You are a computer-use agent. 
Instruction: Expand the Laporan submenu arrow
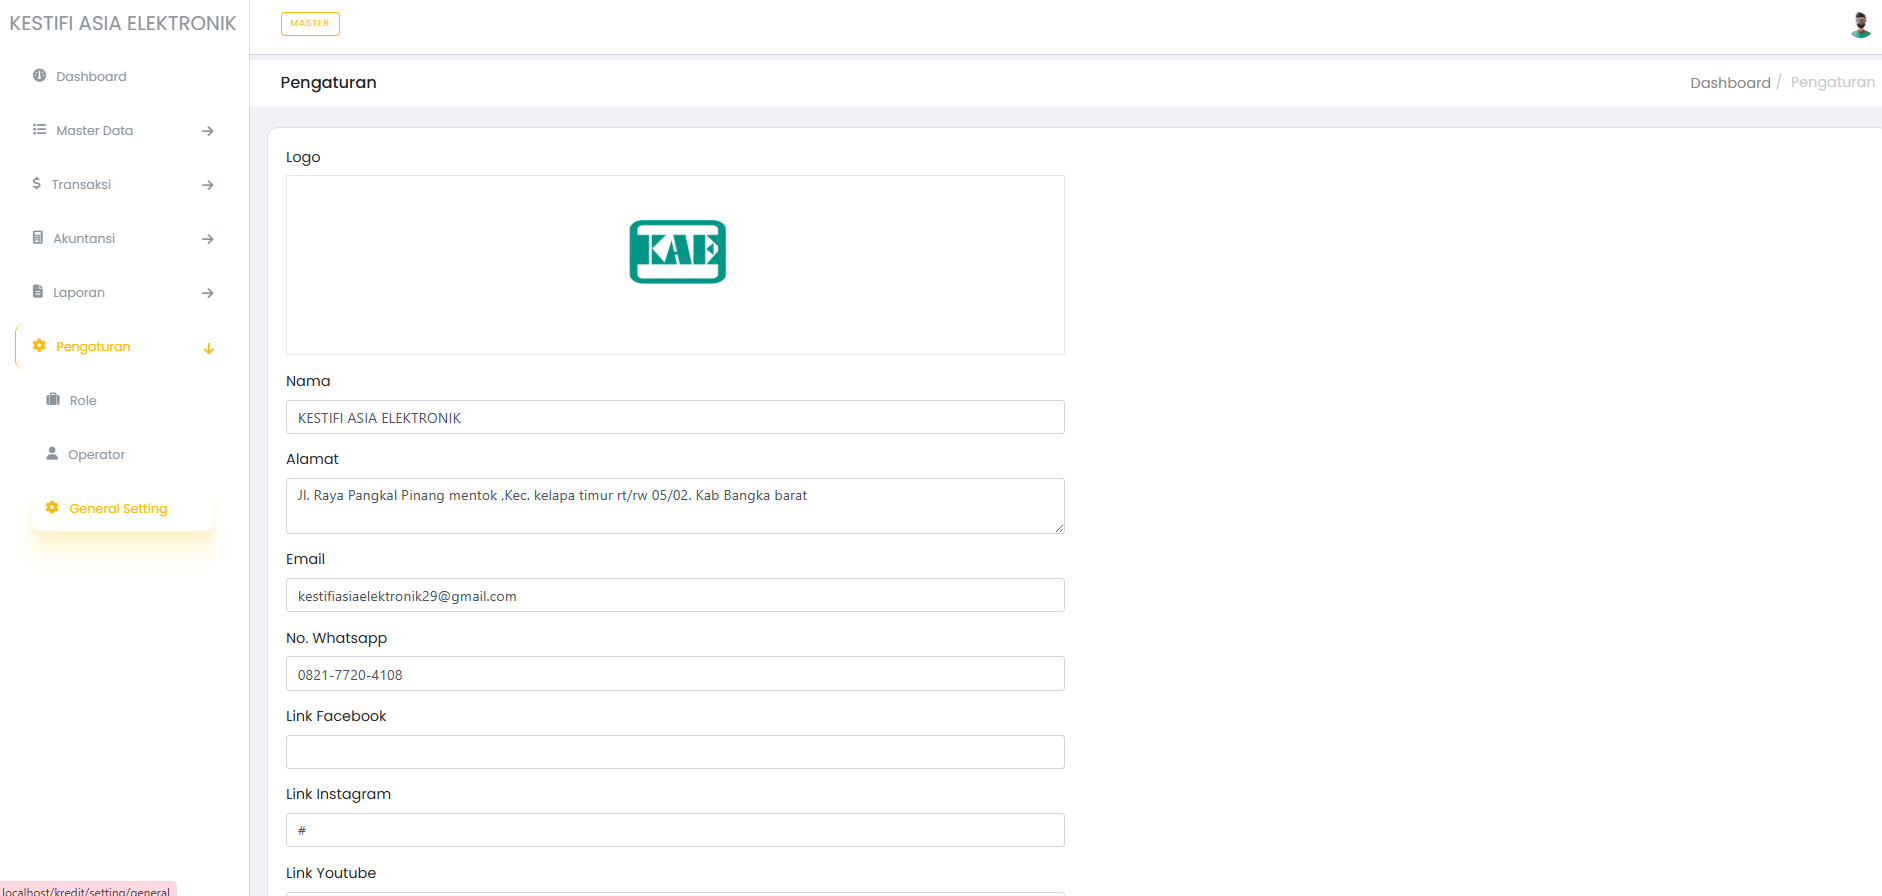(207, 293)
